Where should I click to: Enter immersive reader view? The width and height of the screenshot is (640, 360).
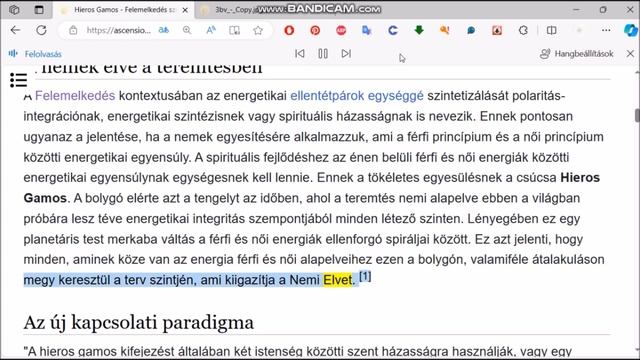coord(234,30)
